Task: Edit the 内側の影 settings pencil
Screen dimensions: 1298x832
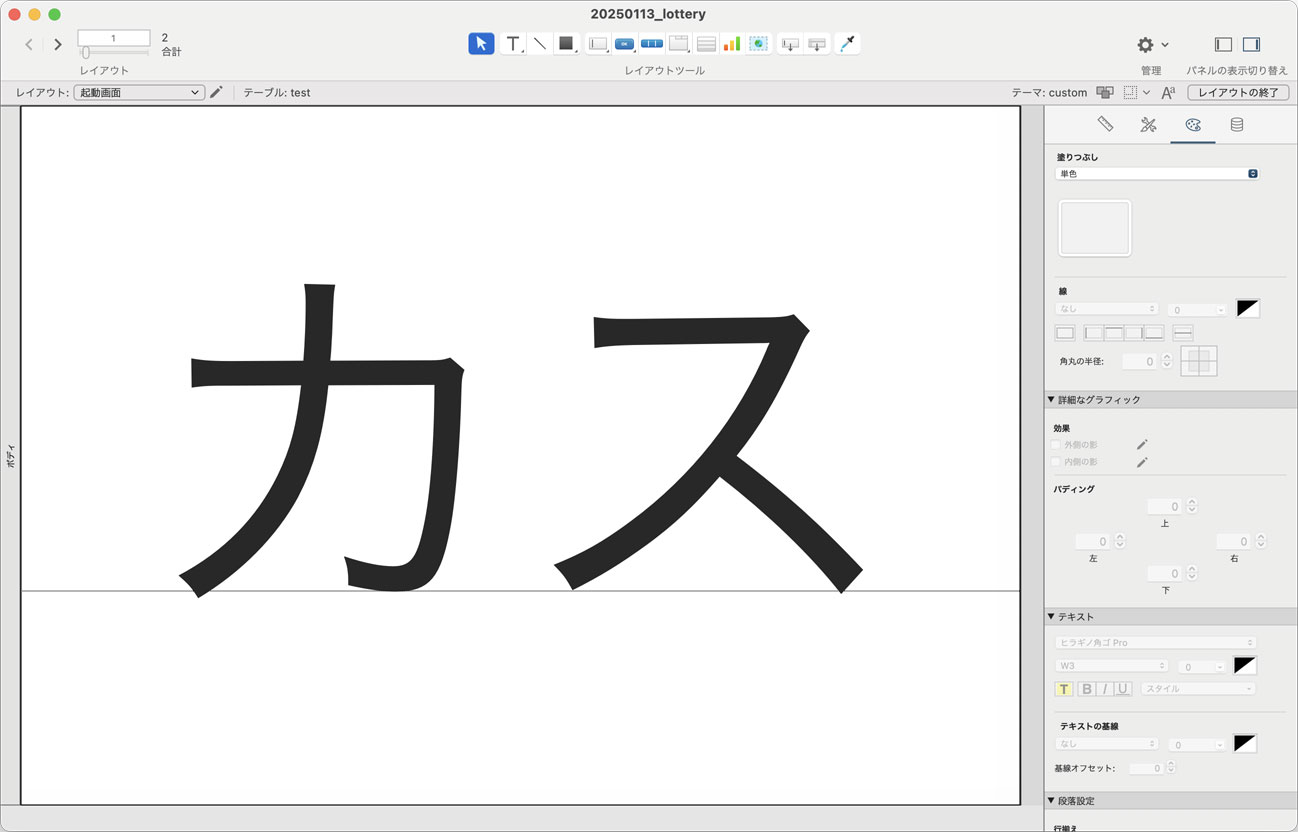Action: [x=1142, y=462]
